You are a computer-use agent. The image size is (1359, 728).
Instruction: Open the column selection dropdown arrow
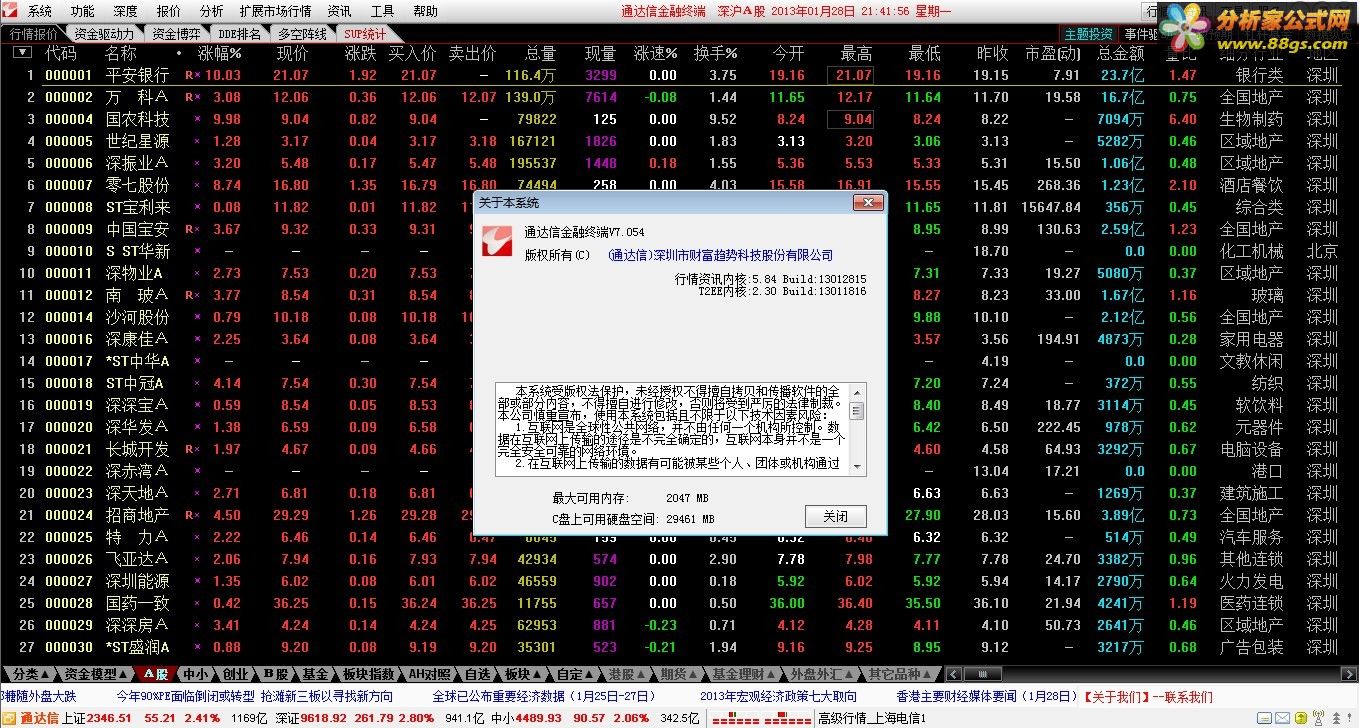point(21,52)
